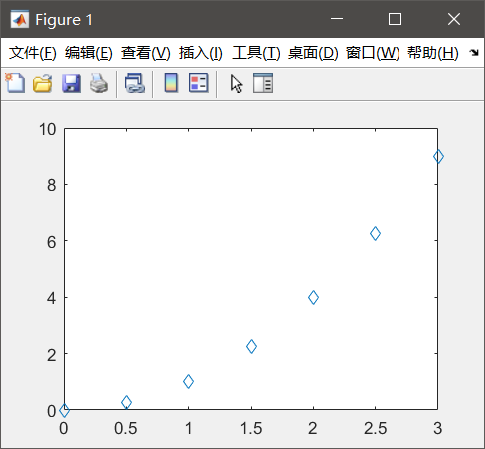Image resolution: width=485 pixels, height=449 pixels.
Task: Minimize the Figure 1 window
Action: [337, 19]
